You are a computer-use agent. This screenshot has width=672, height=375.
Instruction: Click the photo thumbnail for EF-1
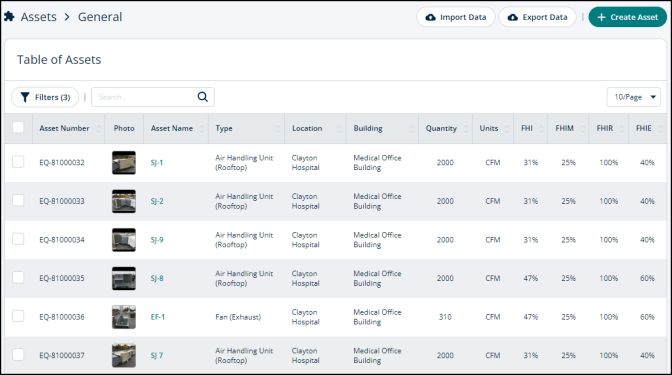coord(124,317)
